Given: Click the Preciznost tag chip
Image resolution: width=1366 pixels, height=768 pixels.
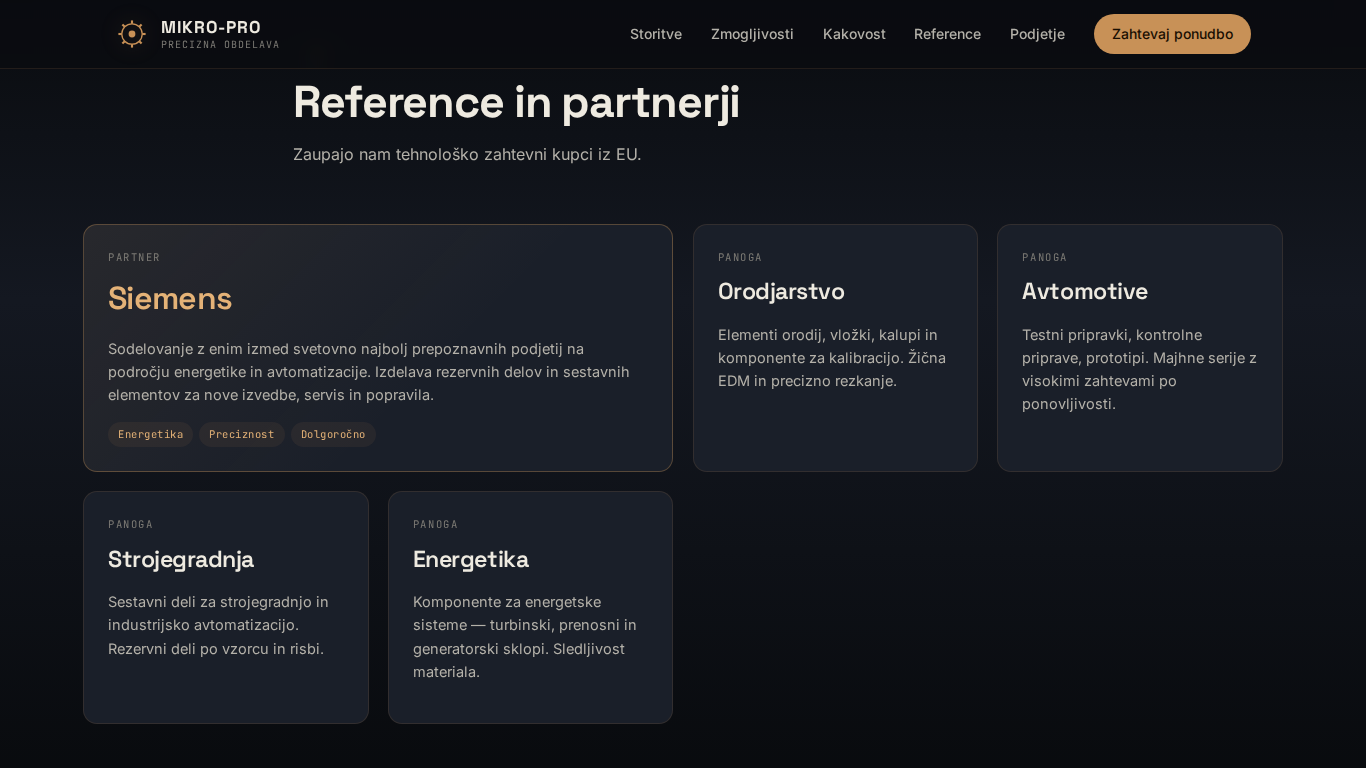Looking at the screenshot, I should pyautogui.click(x=241, y=434).
